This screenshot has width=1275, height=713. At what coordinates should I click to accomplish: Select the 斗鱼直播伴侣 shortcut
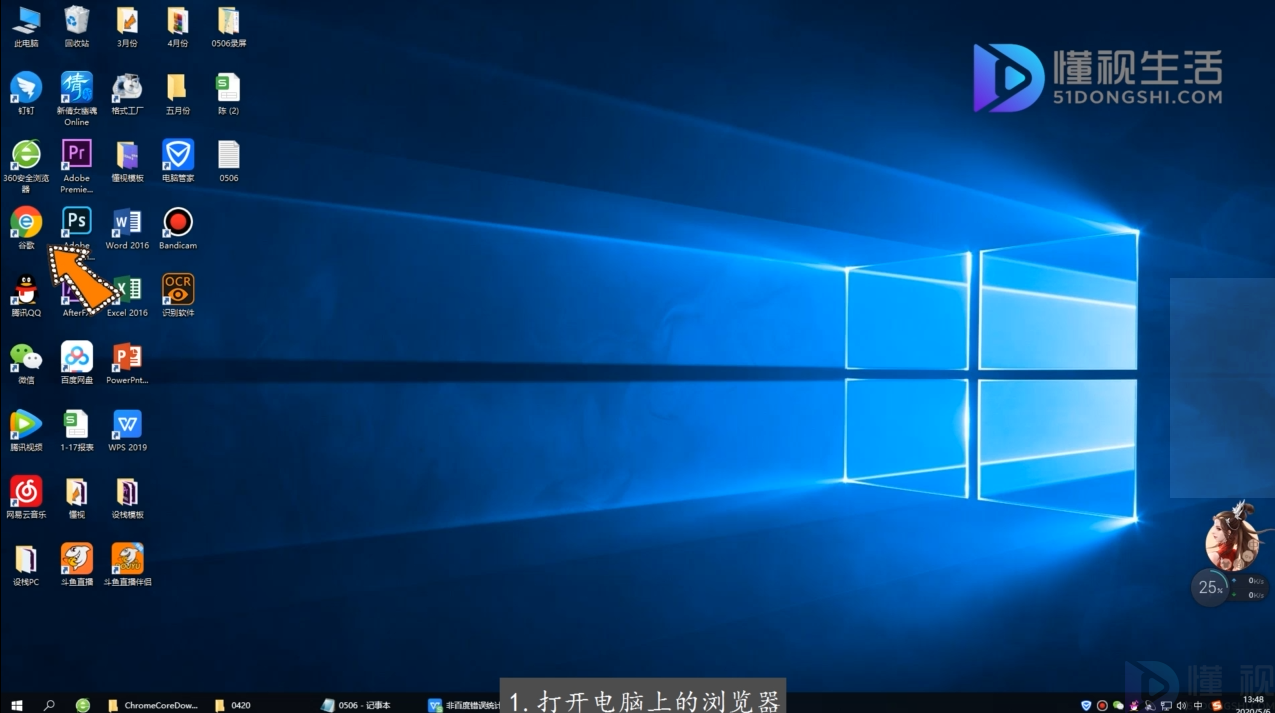tap(127, 564)
